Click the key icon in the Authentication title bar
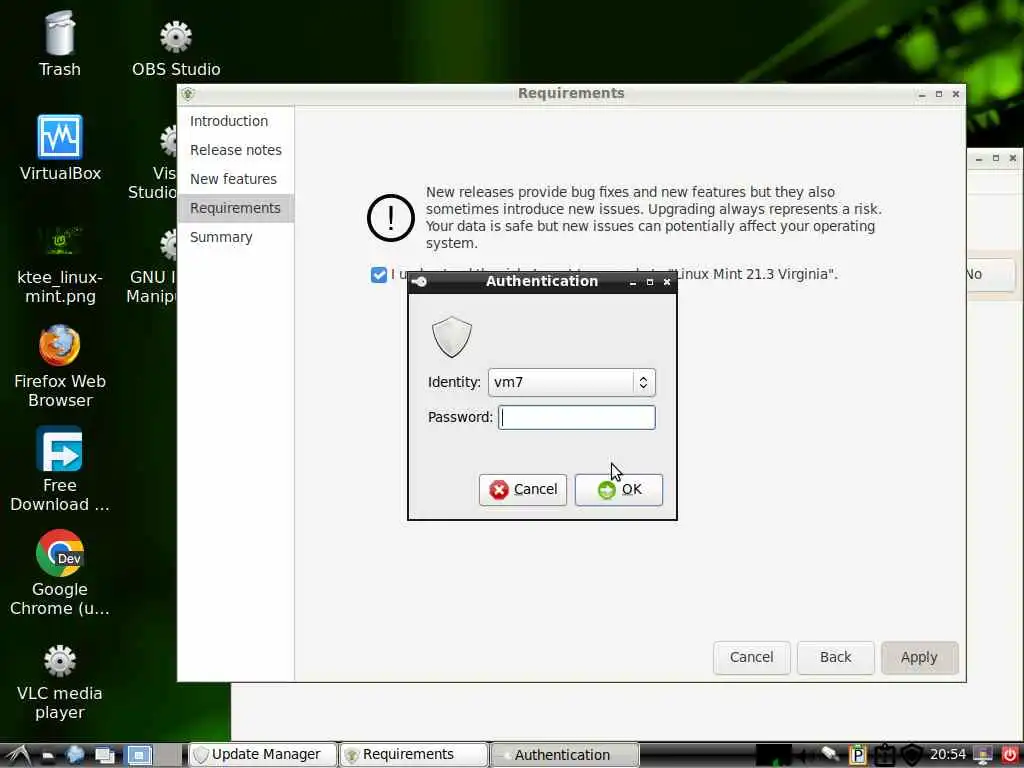1024x768 pixels. click(419, 281)
